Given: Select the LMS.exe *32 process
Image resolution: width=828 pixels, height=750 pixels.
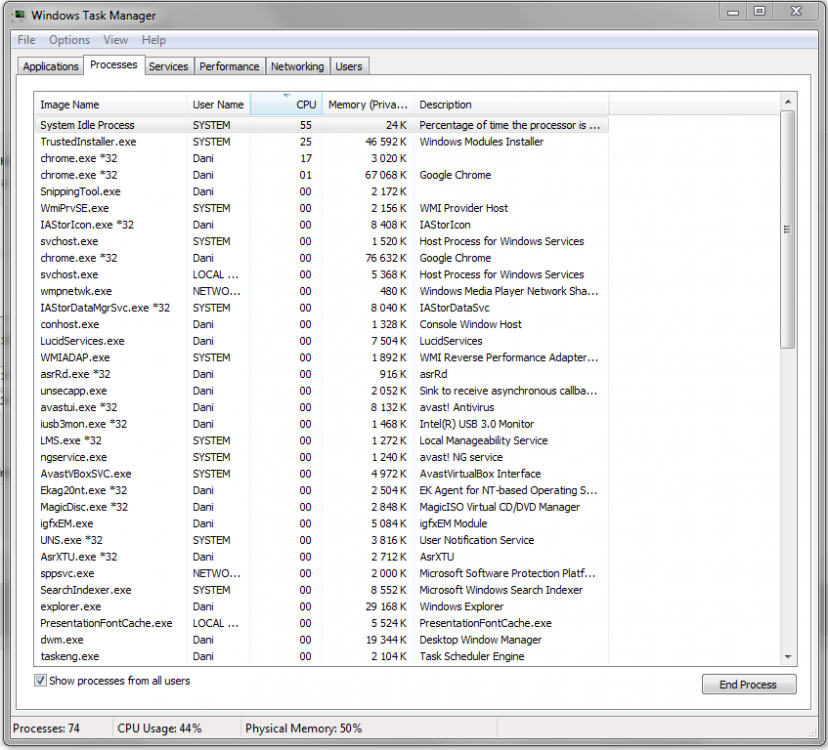Looking at the screenshot, I should pyautogui.click(x=321, y=440).
